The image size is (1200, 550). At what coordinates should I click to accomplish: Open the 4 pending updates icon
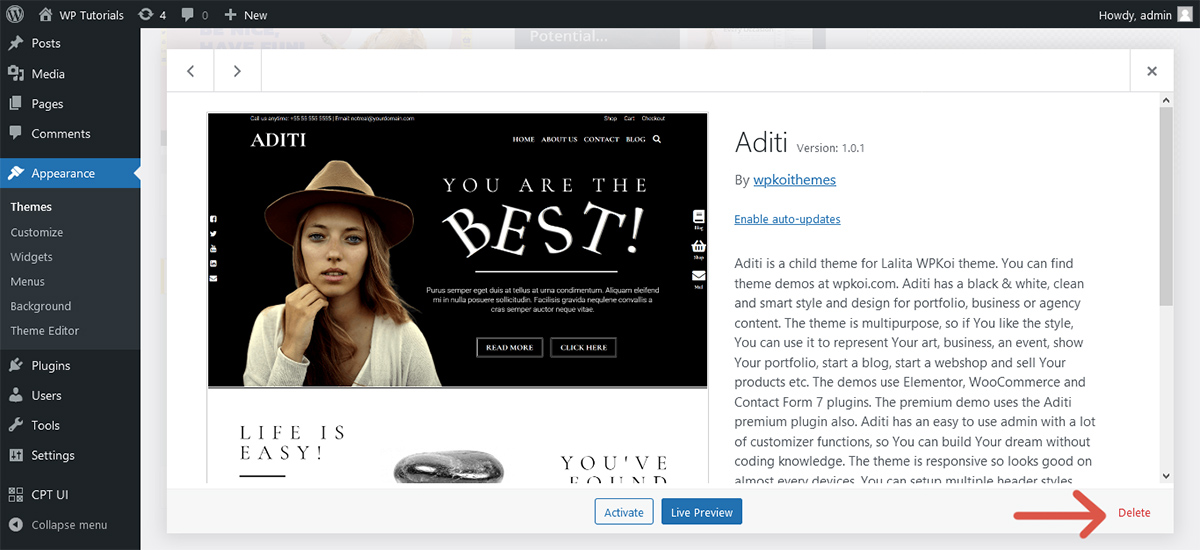(152, 15)
